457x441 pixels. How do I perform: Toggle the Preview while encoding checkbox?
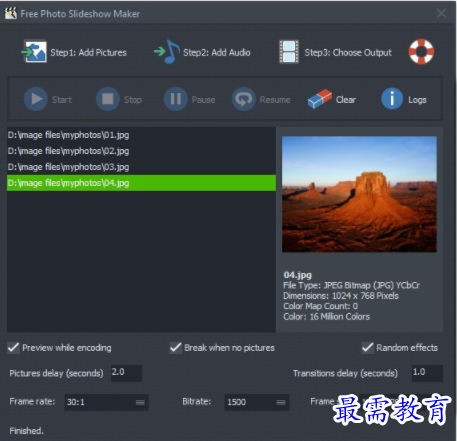coord(13,348)
